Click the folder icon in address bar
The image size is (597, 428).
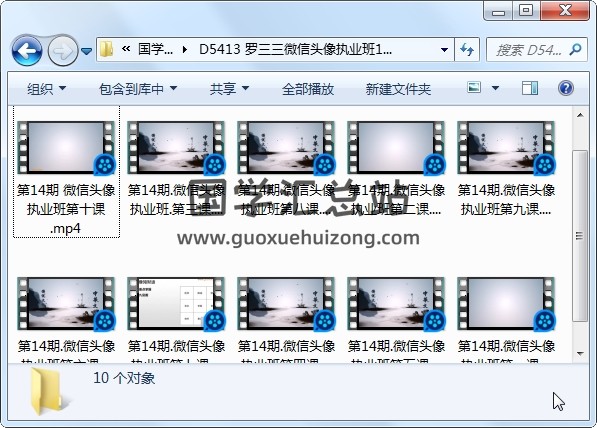(107, 50)
